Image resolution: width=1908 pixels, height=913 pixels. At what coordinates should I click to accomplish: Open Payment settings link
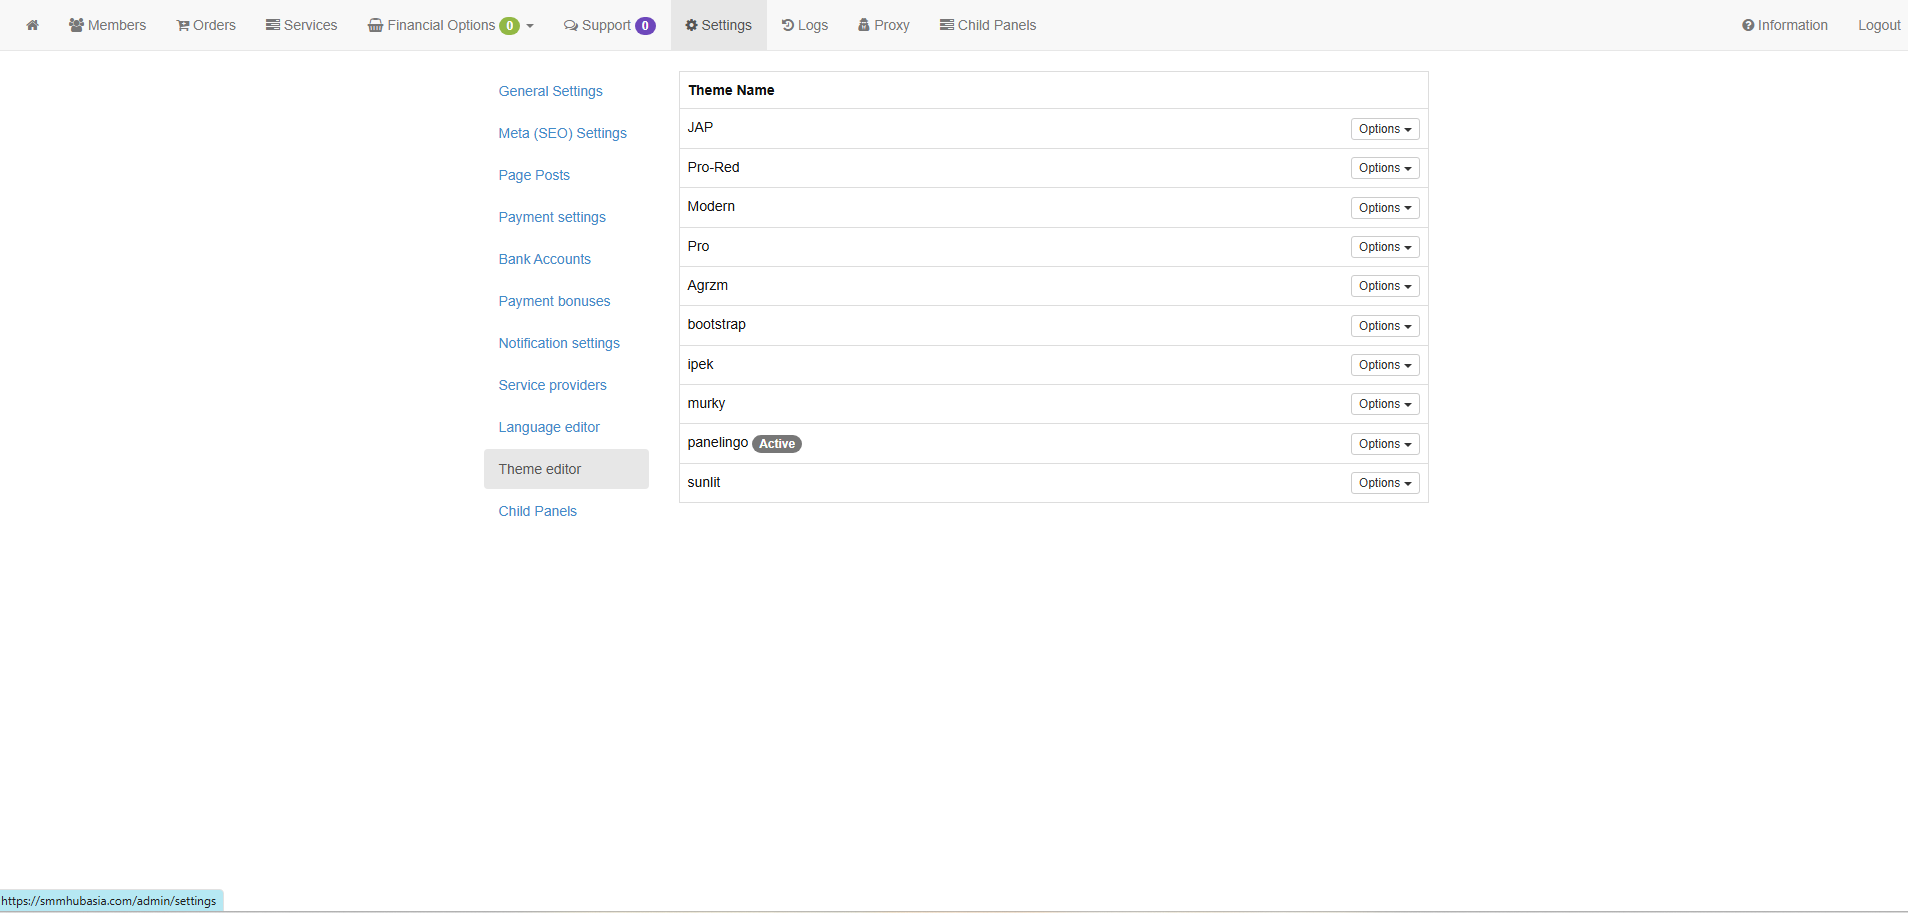click(x=552, y=217)
